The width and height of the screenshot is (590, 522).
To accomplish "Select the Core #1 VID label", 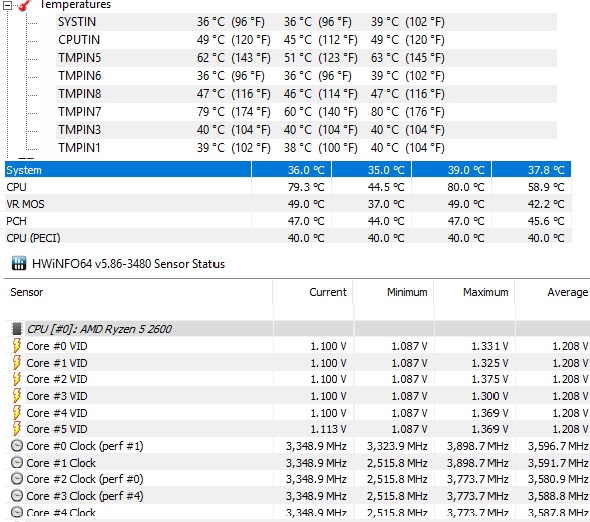I will tap(57, 363).
